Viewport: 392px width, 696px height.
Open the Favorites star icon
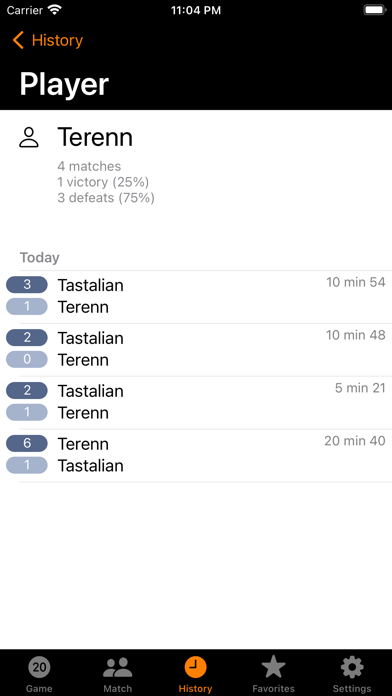coord(273,667)
